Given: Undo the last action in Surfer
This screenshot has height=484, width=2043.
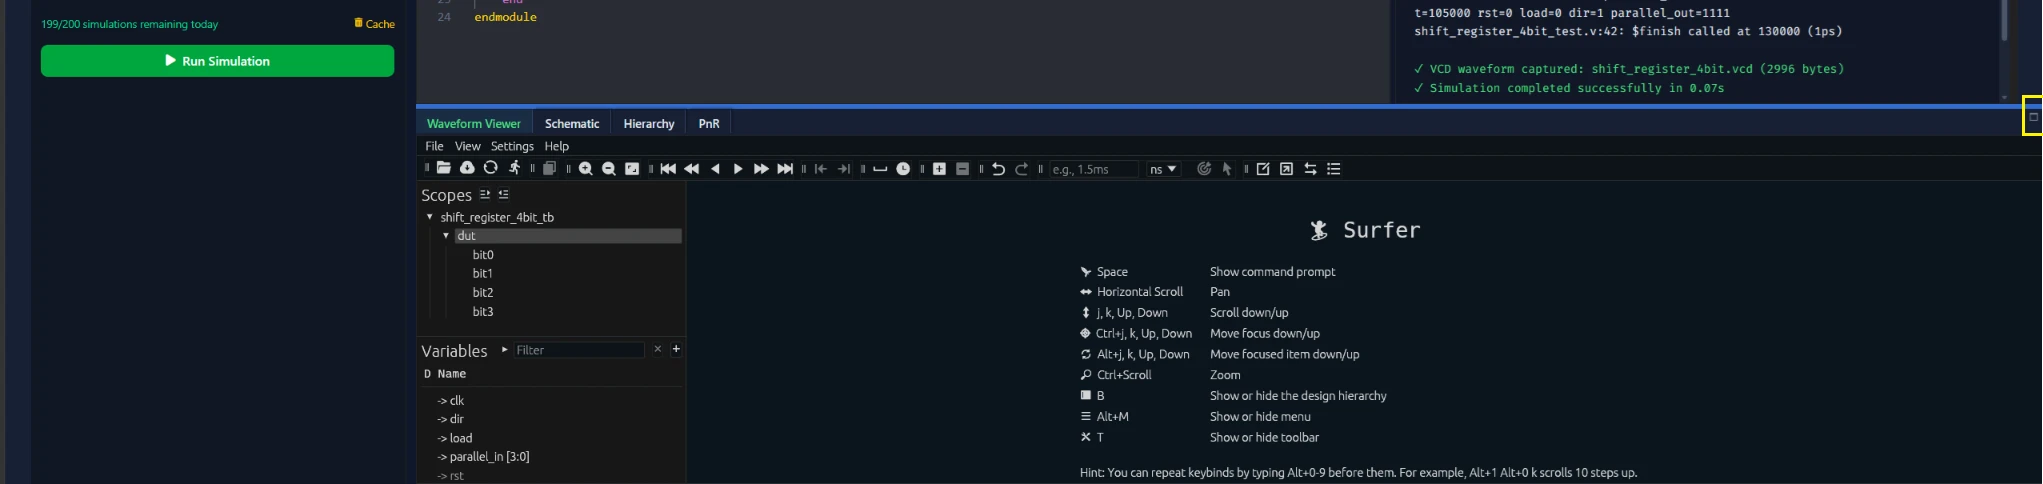Looking at the screenshot, I should (998, 169).
